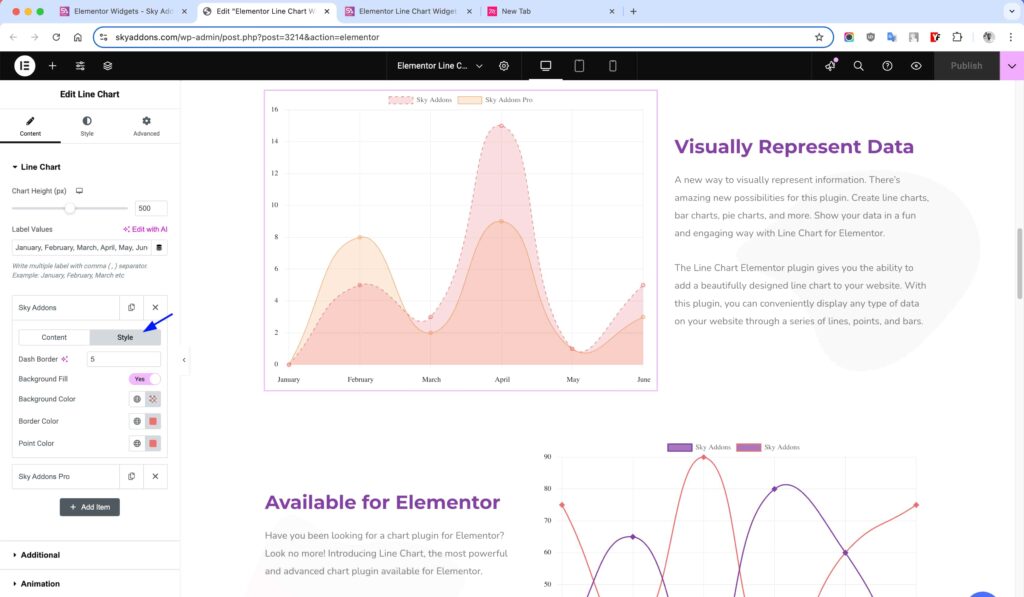
Task: Toggle Sky Addons legend in first chart
Action: (x=420, y=100)
